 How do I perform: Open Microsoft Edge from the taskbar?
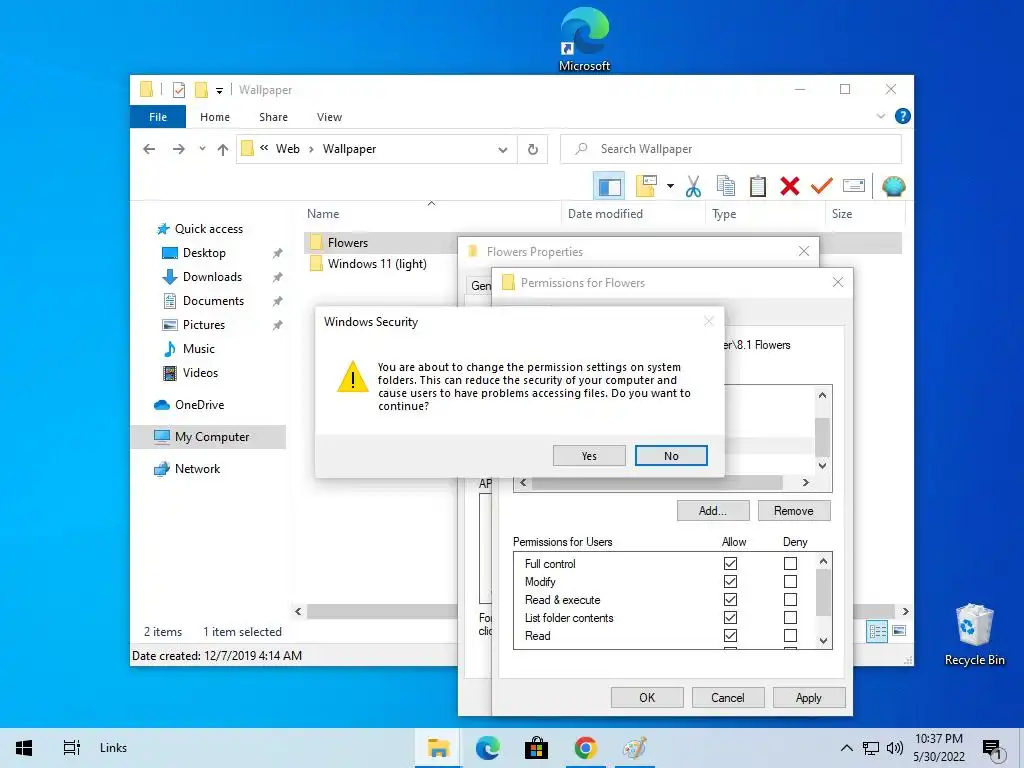487,748
